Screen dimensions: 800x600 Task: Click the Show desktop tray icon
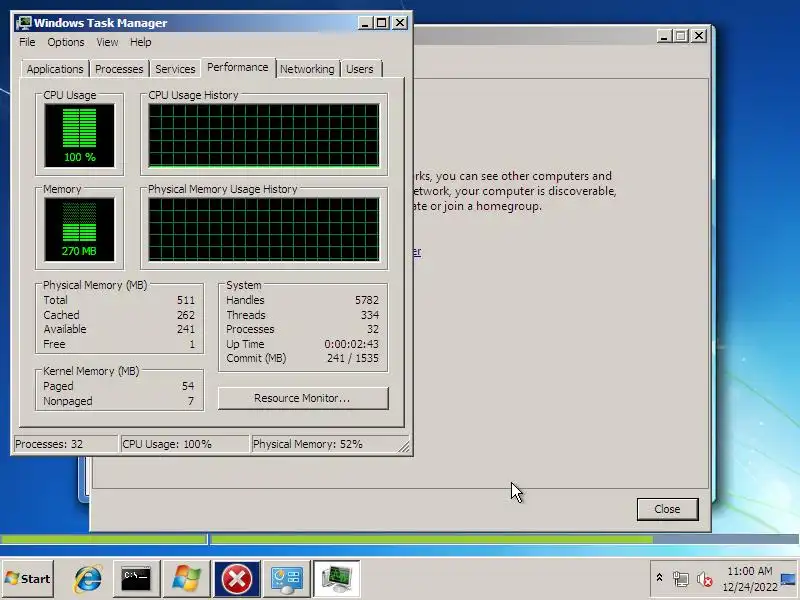pos(789,579)
